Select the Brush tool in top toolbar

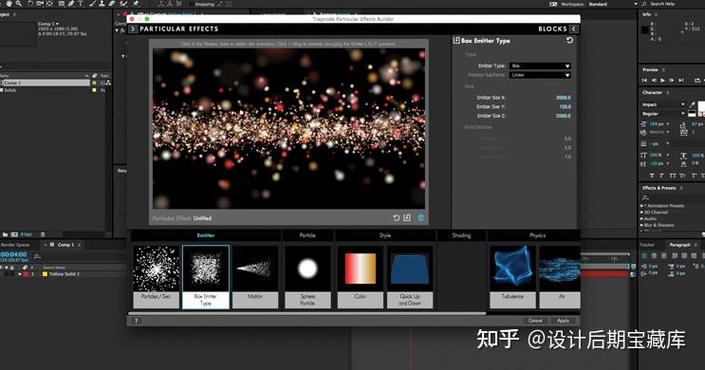click(93, 3)
